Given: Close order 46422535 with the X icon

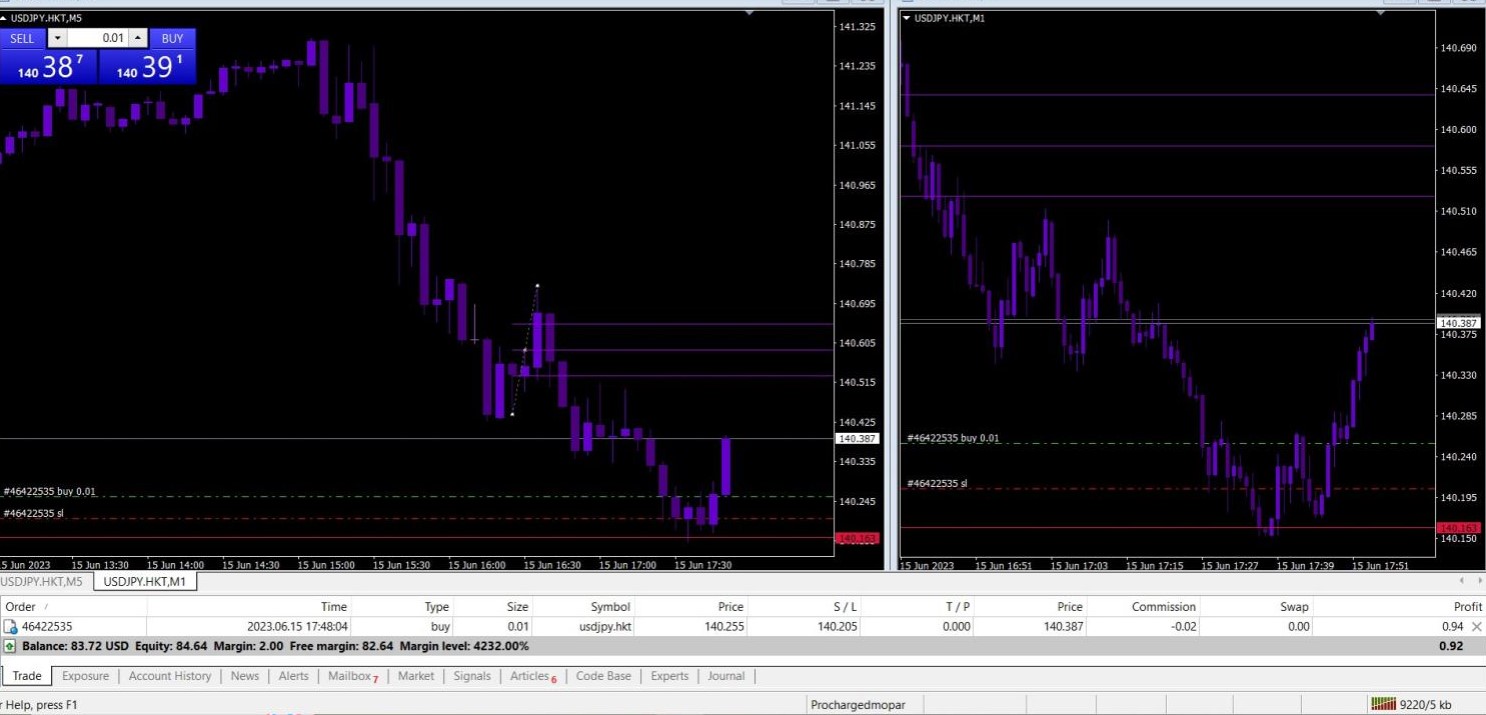Looking at the screenshot, I should (x=1477, y=627).
